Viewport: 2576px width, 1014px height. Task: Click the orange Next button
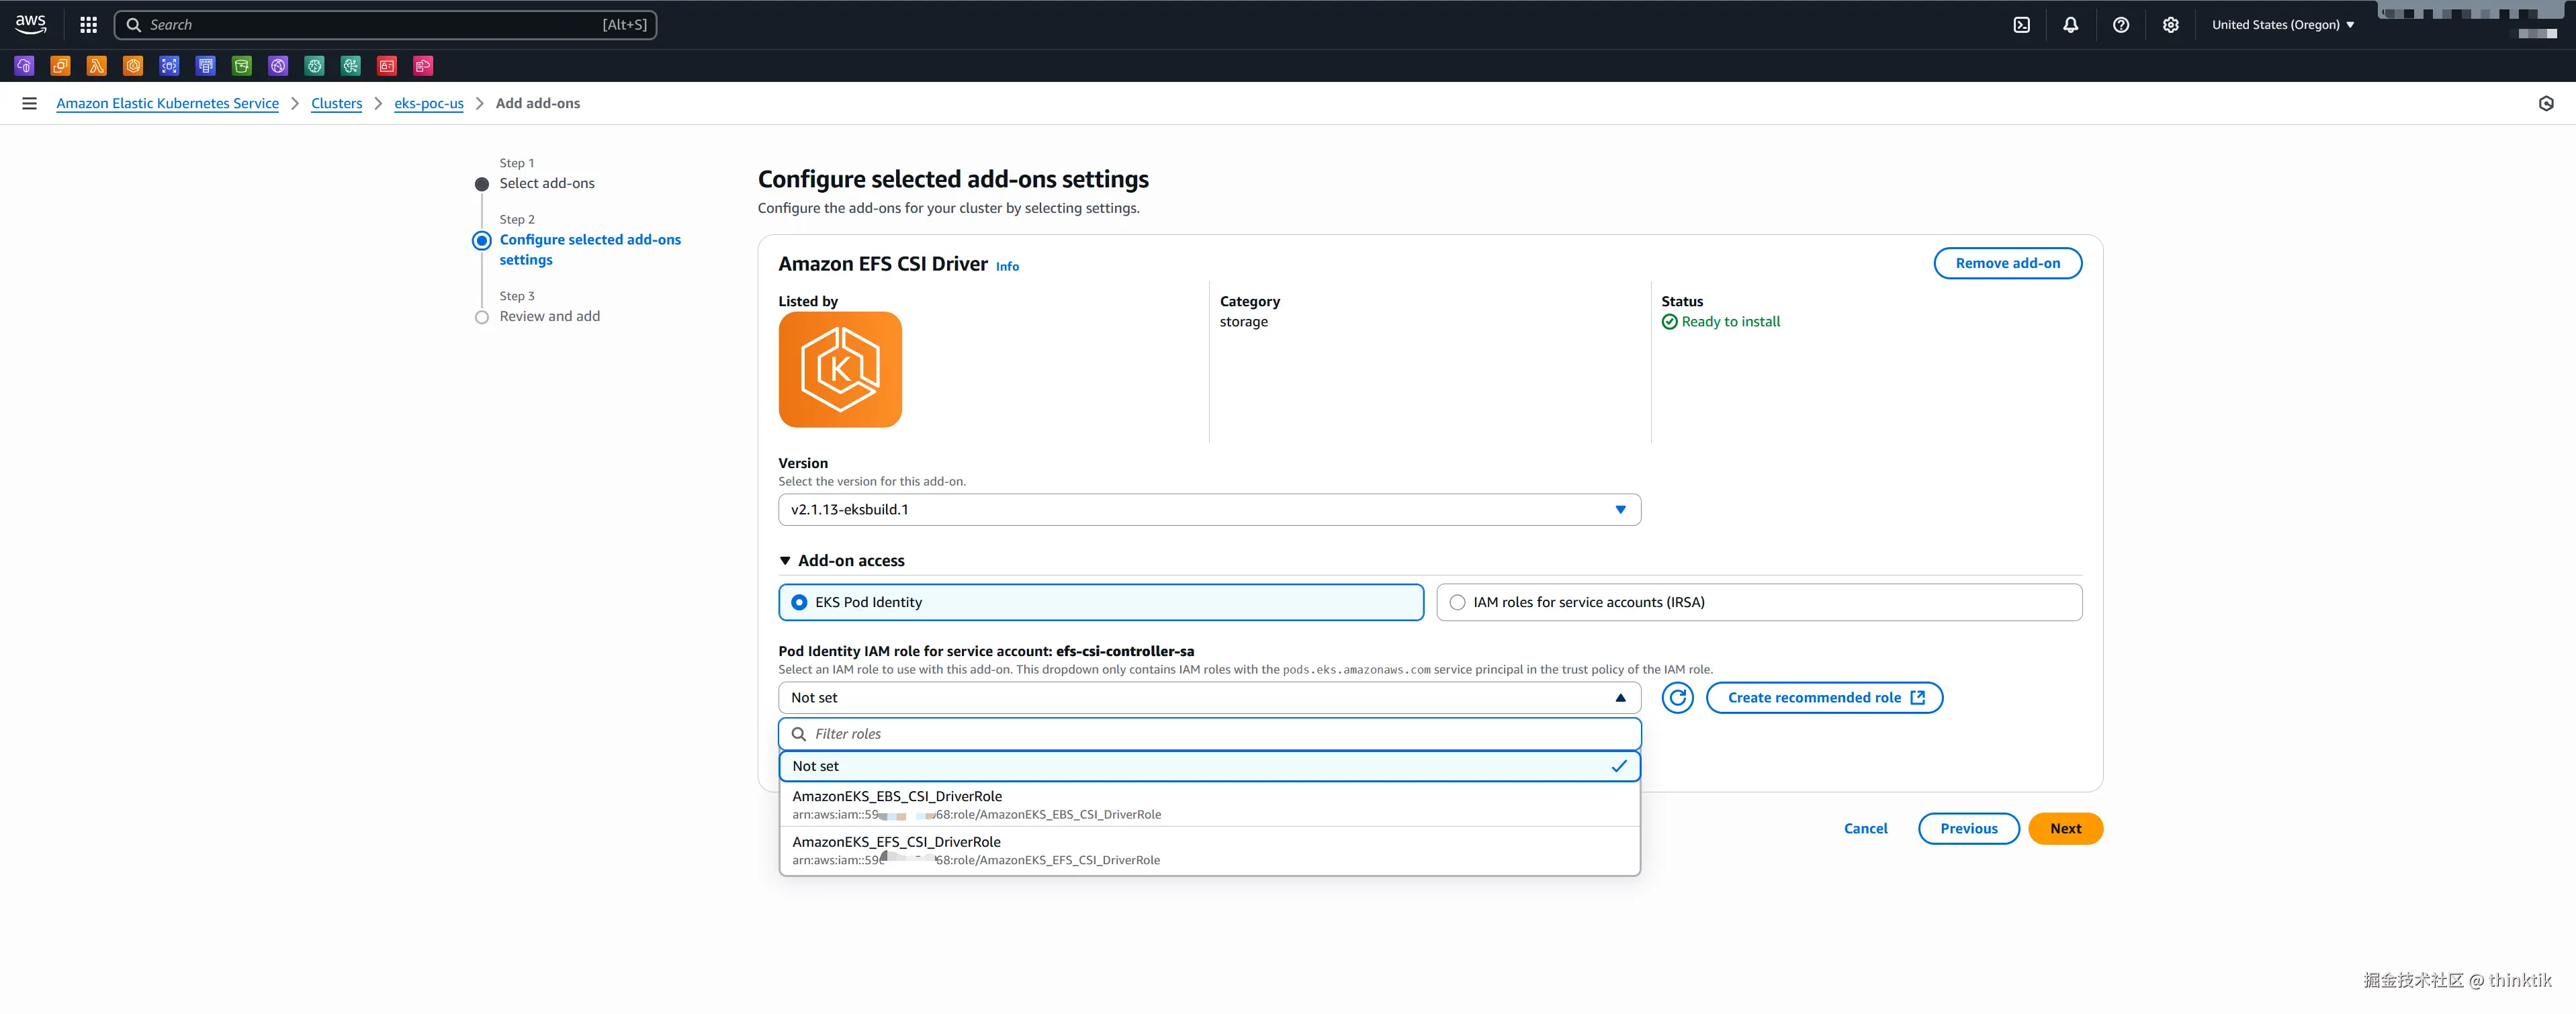(x=2064, y=828)
